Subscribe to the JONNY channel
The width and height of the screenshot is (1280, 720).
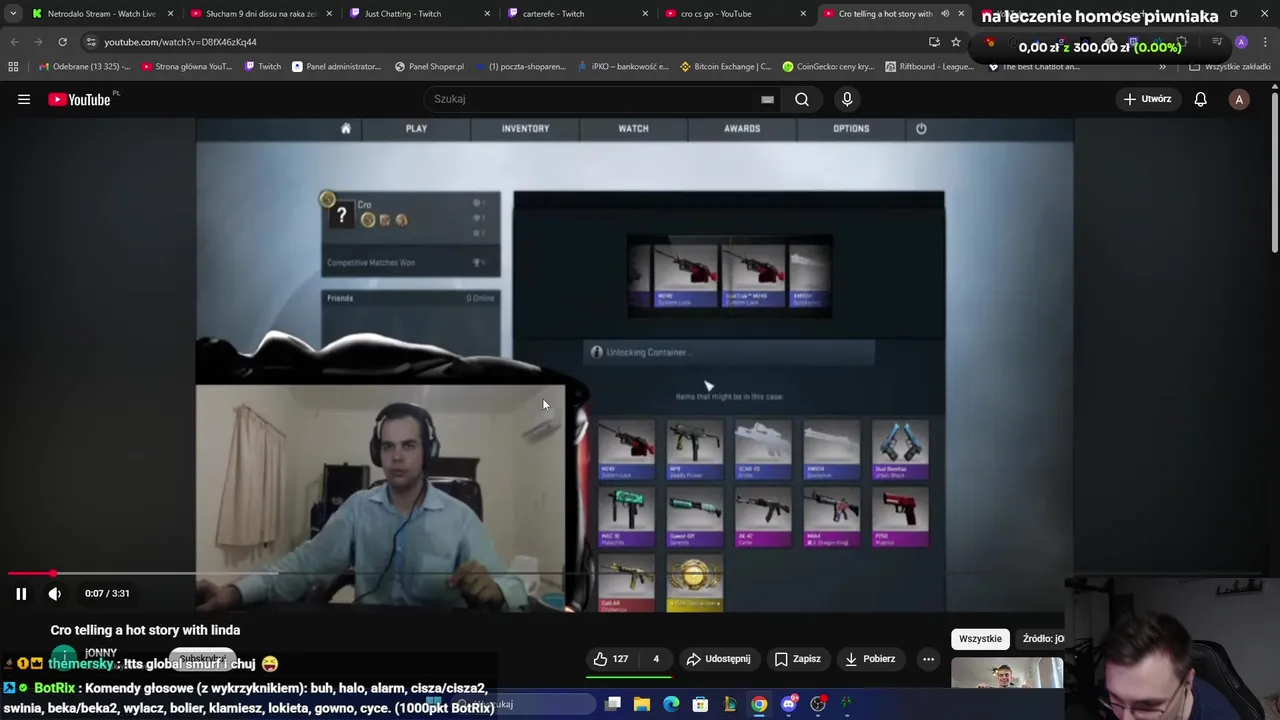point(202,659)
